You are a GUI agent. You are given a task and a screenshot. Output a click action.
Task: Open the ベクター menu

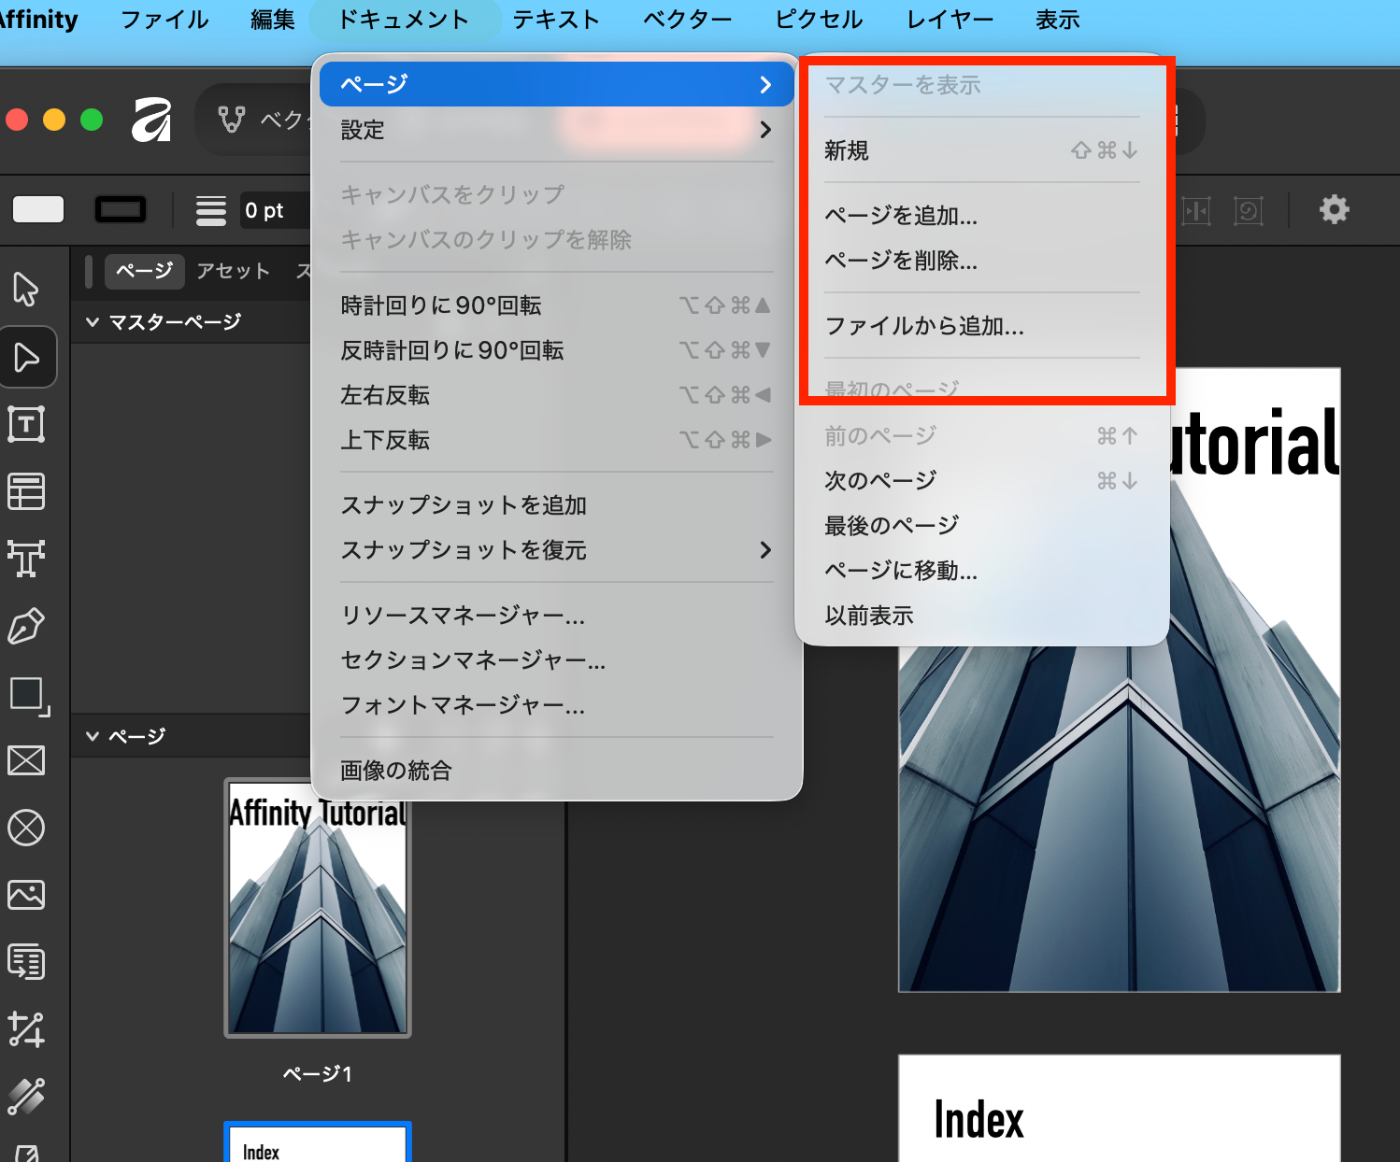click(688, 20)
